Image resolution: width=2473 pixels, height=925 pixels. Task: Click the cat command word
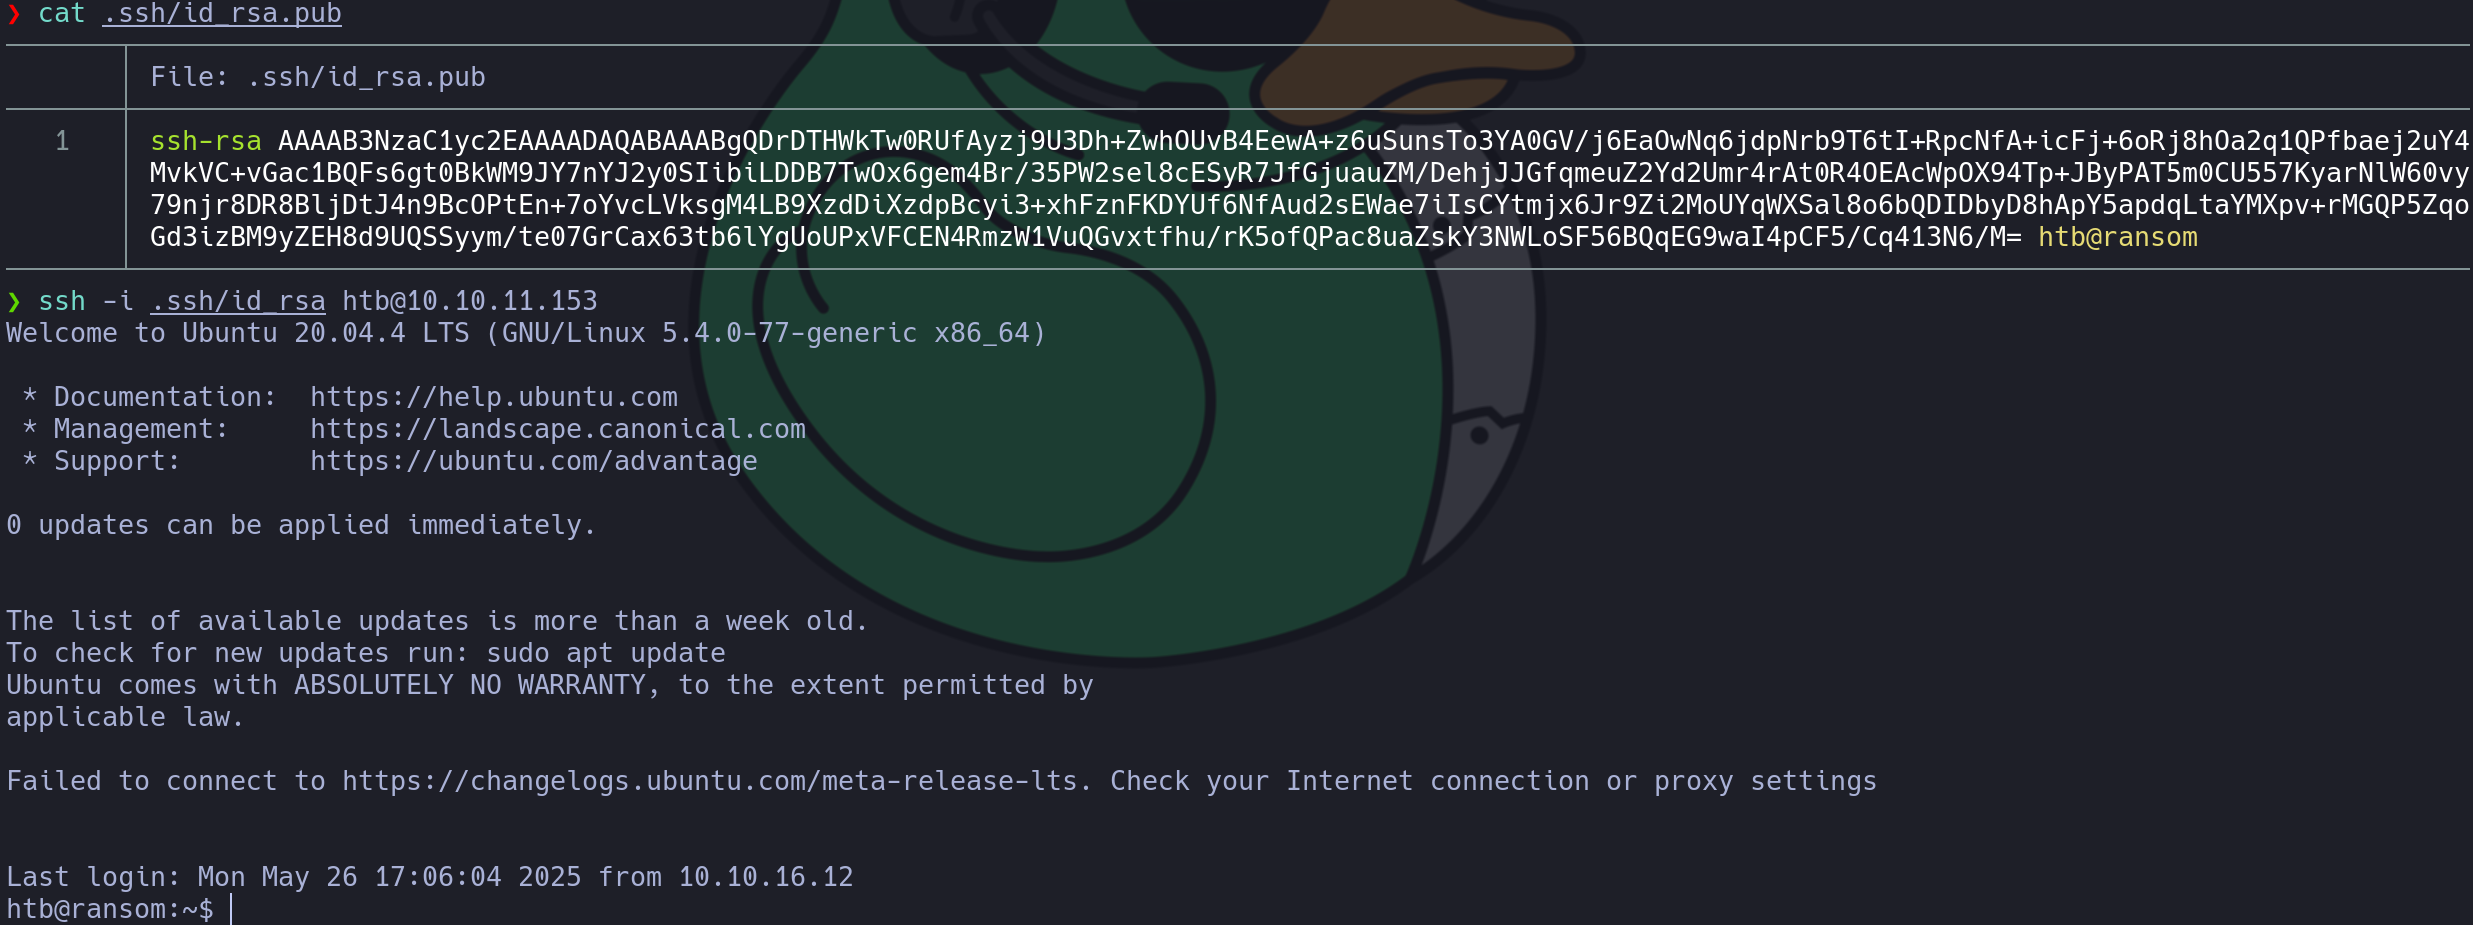pos(62,13)
